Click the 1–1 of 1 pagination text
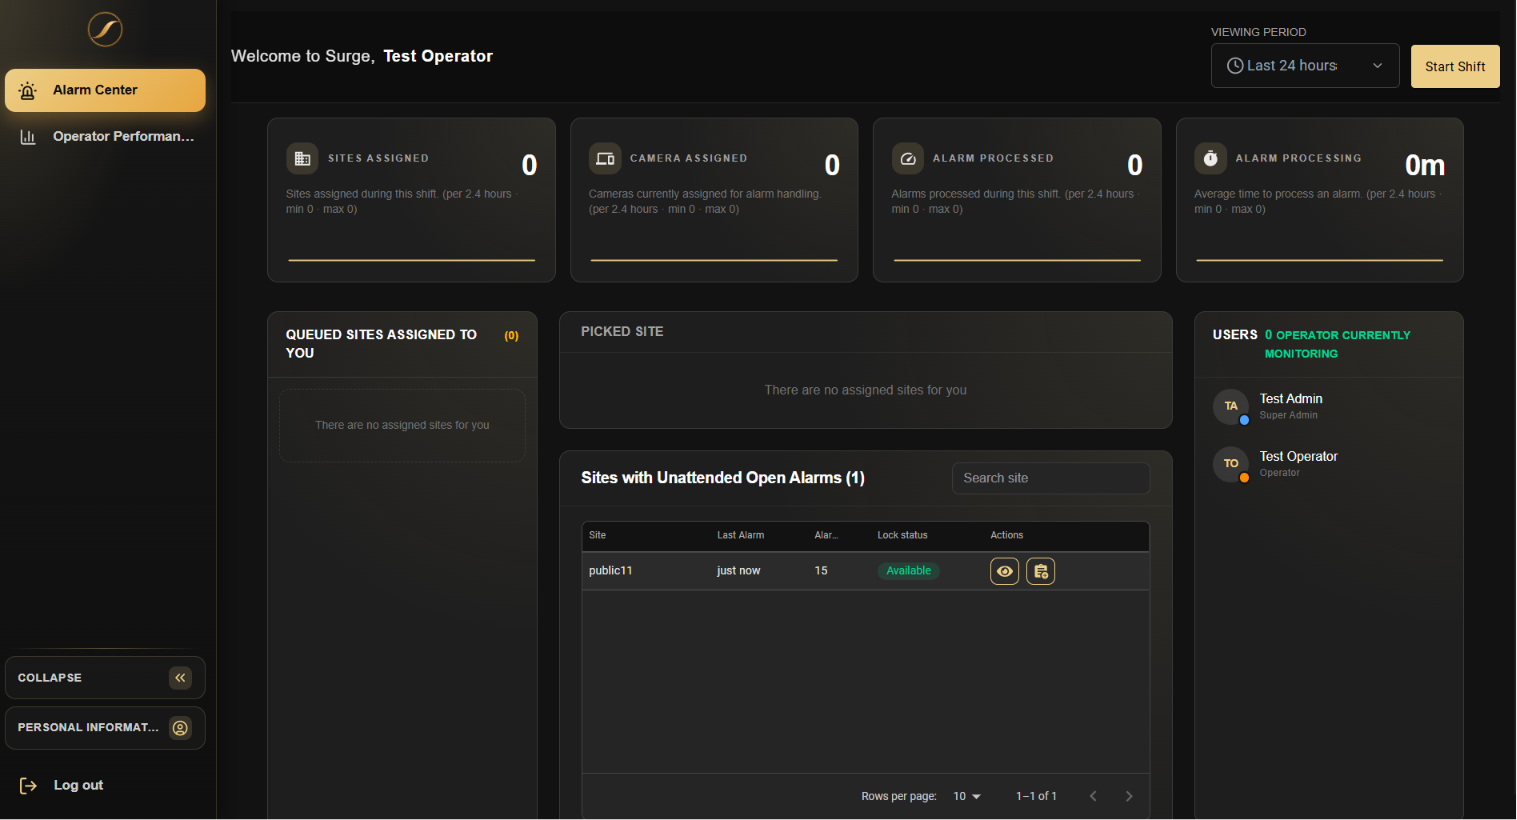The width and height of the screenshot is (1517, 820). pos(1036,796)
